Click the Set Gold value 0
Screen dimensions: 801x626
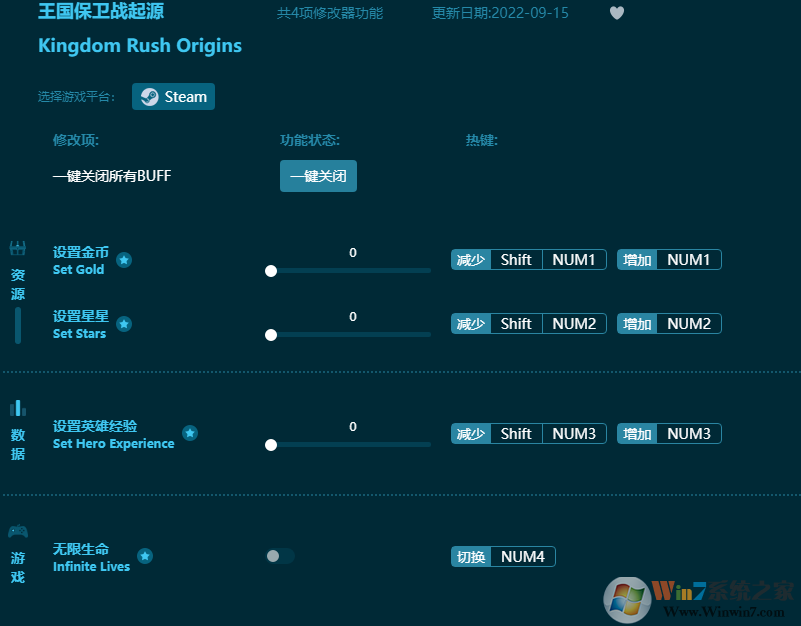[x=352, y=252]
